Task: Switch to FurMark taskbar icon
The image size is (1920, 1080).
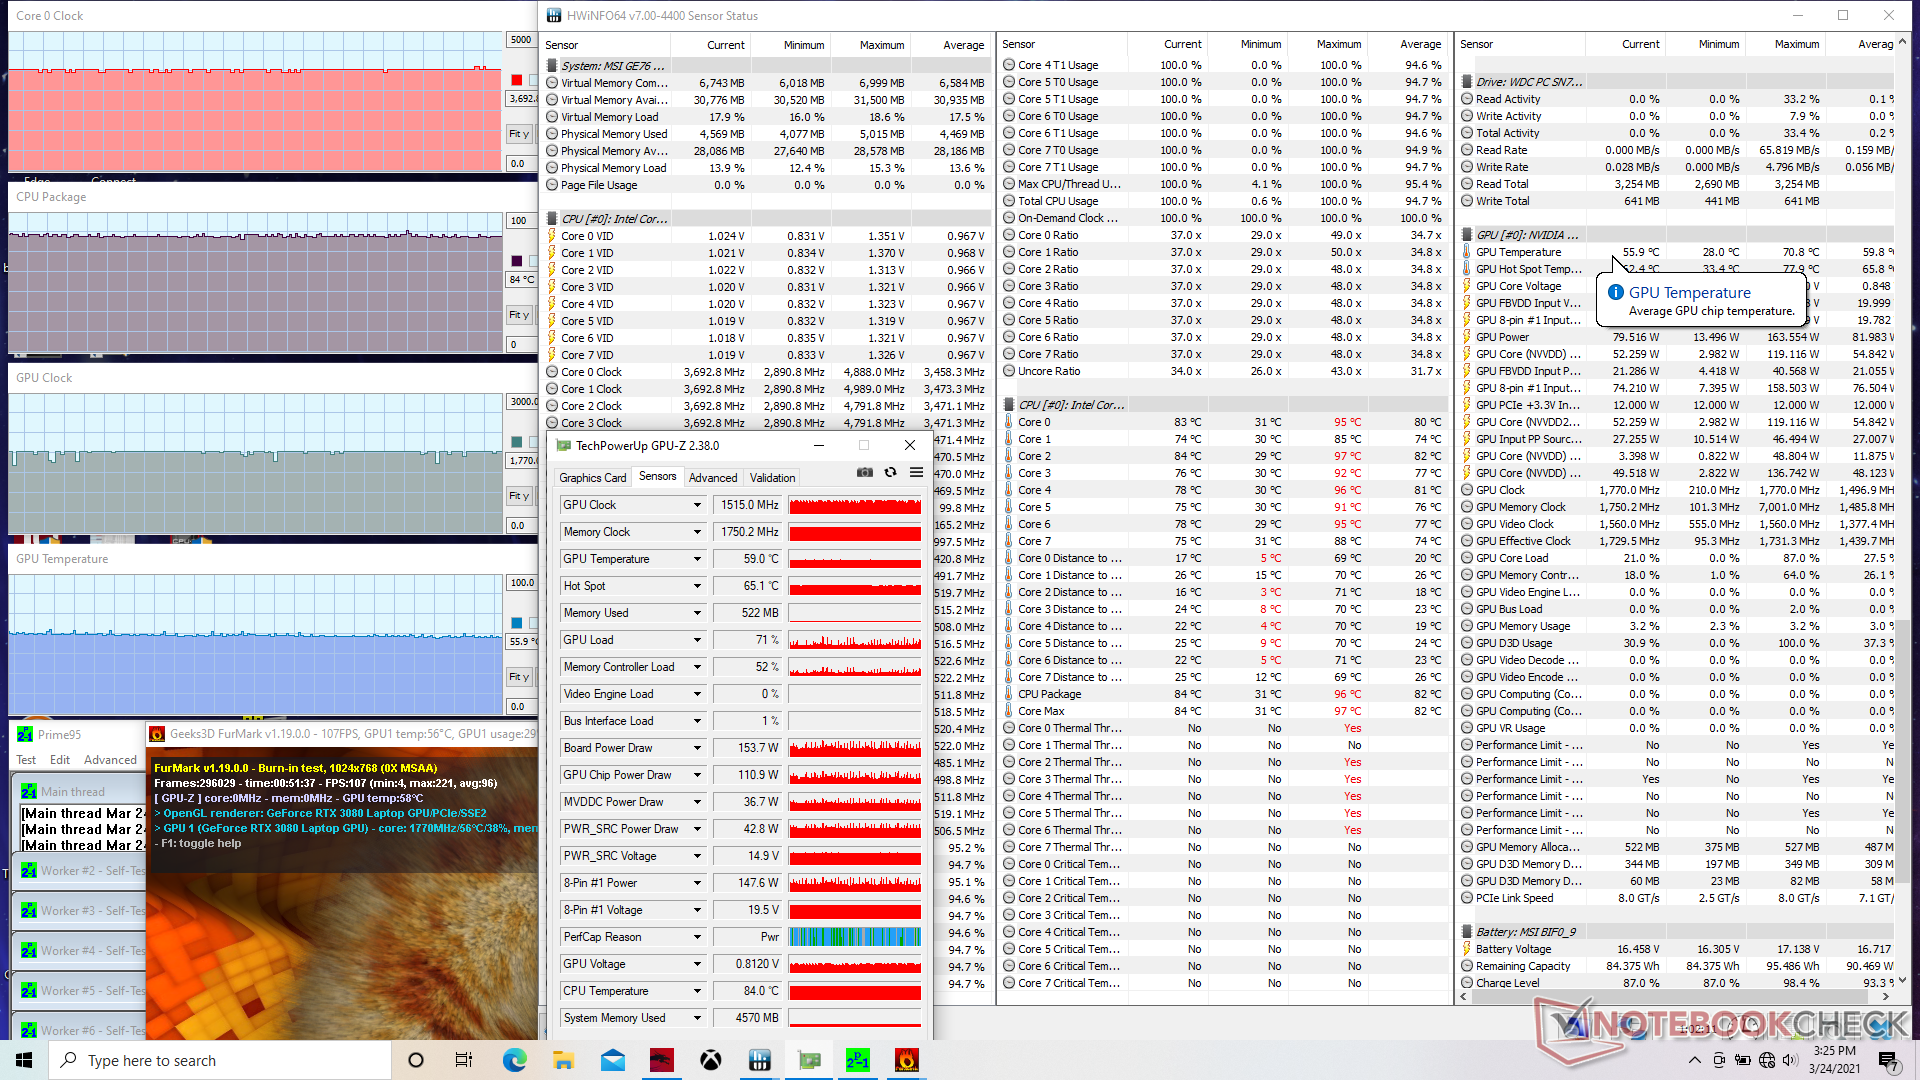Action: (x=907, y=1060)
